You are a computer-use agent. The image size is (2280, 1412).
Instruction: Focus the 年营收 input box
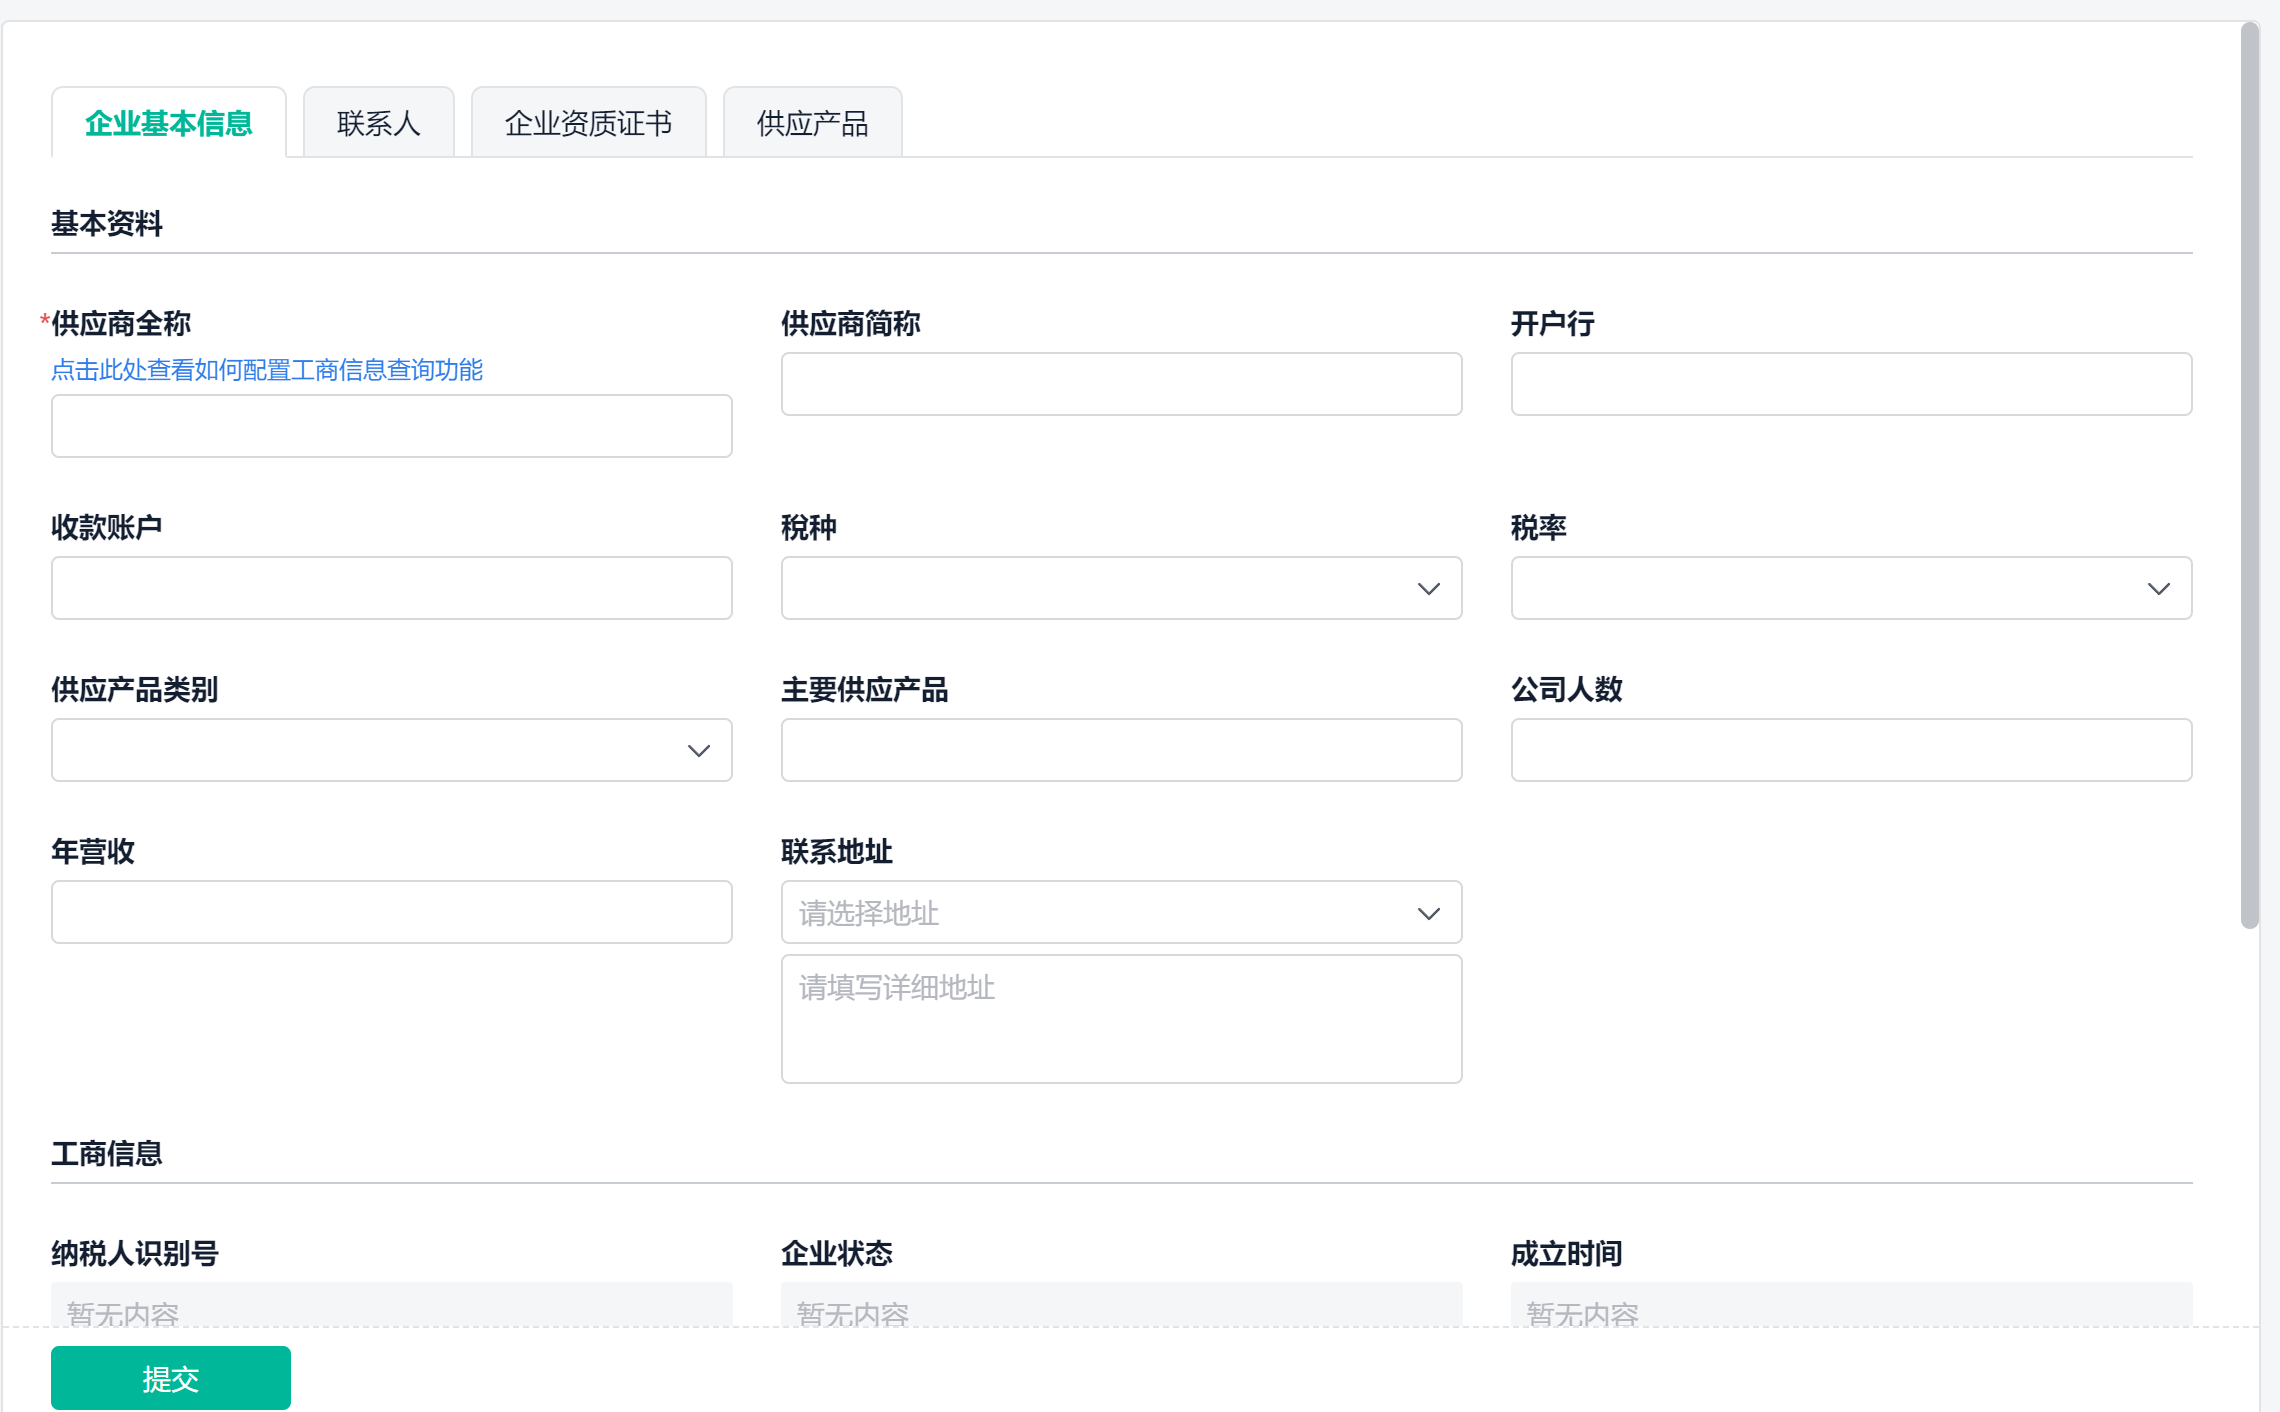pyautogui.click(x=391, y=912)
